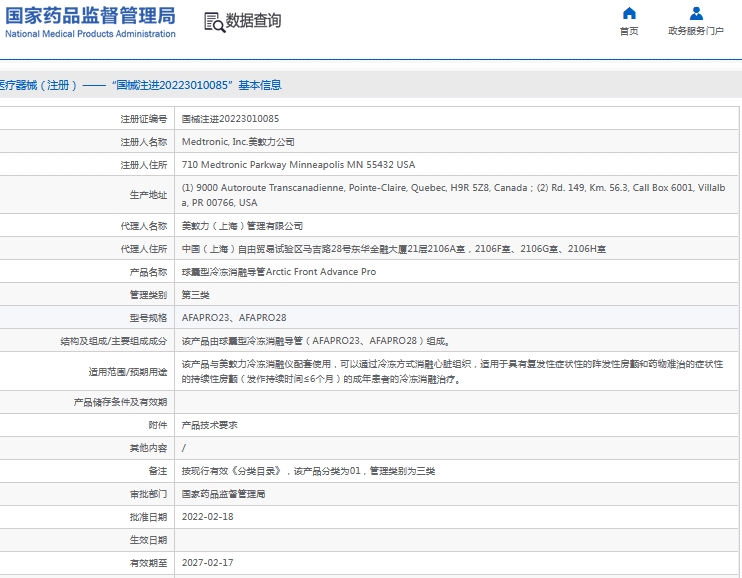This screenshot has height=578, width=742.
Task: Select the intended use paragraph 该产品与美敦力冷冻消融仪配套使用
Action: (452, 372)
